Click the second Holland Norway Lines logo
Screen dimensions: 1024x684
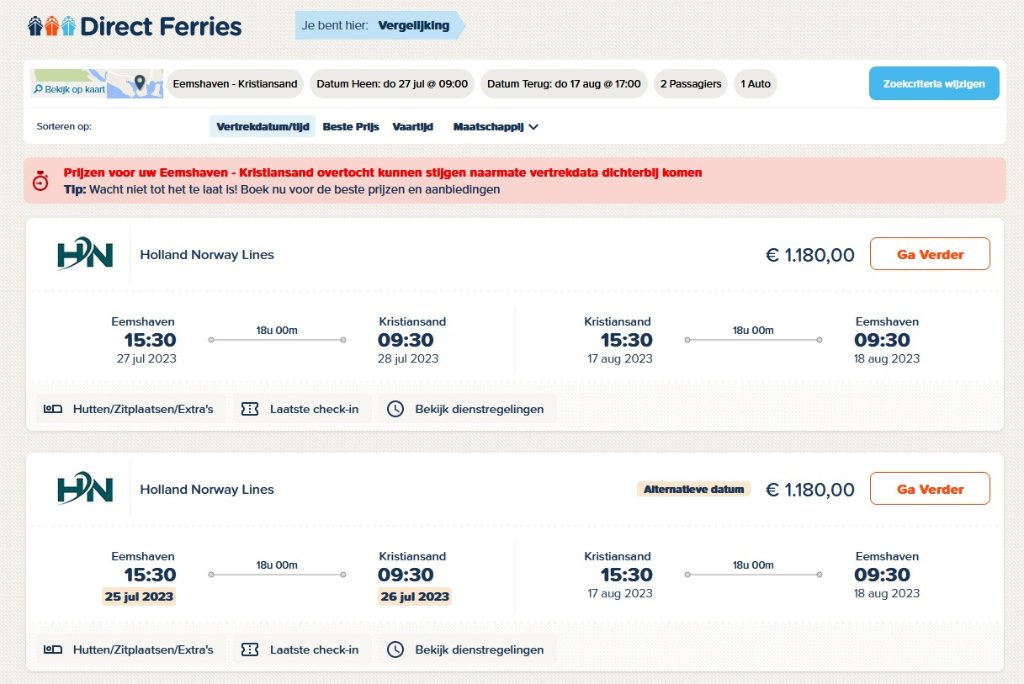click(x=85, y=490)
